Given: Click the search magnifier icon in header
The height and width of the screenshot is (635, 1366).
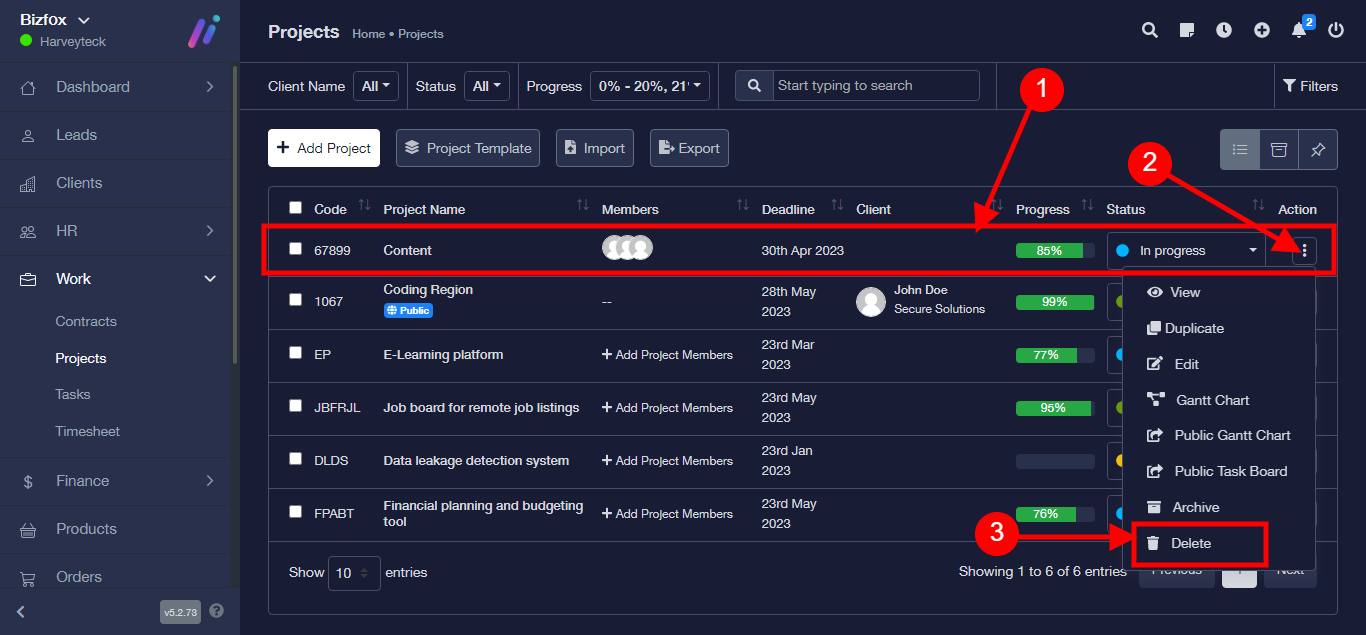Looking at the screenshot, I should pyautogui.click(x=1150, y=31).
